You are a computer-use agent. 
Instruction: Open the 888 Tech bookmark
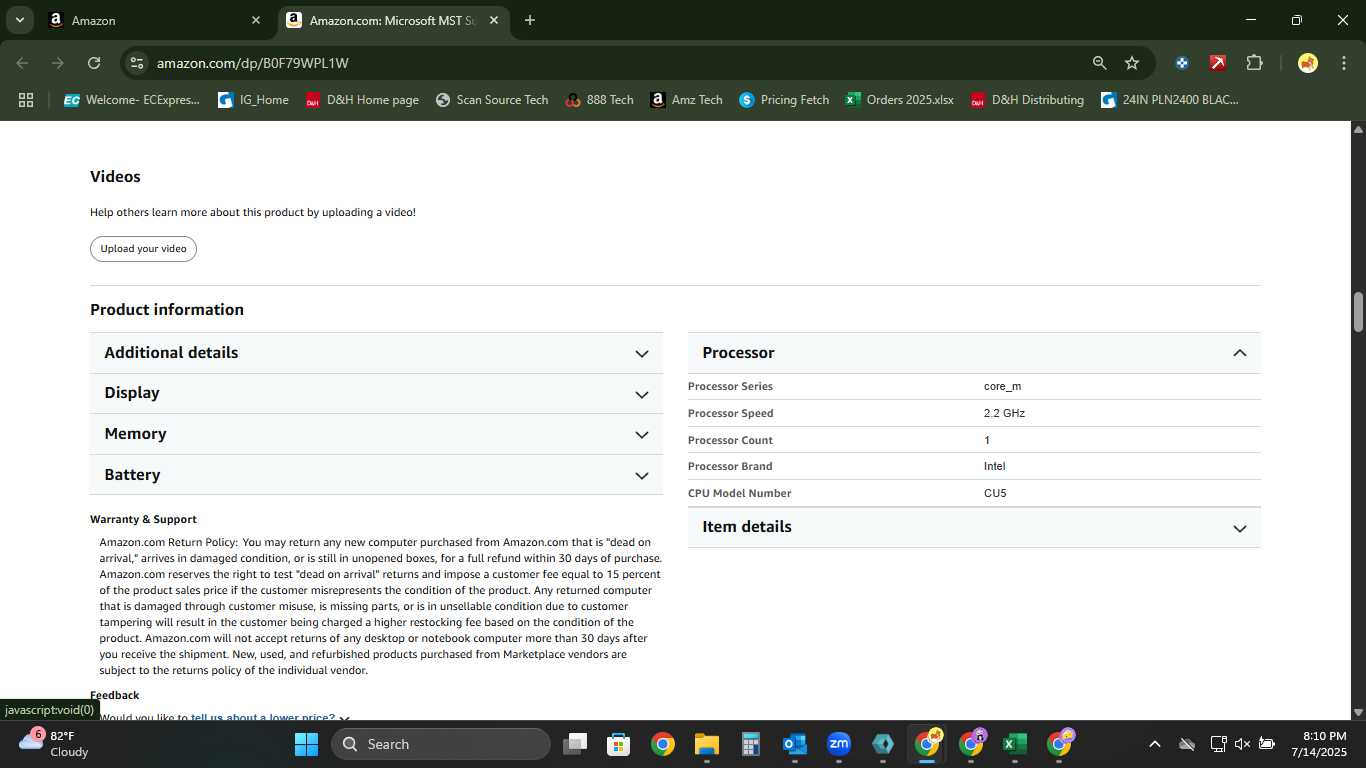click(x=599, y=100)
